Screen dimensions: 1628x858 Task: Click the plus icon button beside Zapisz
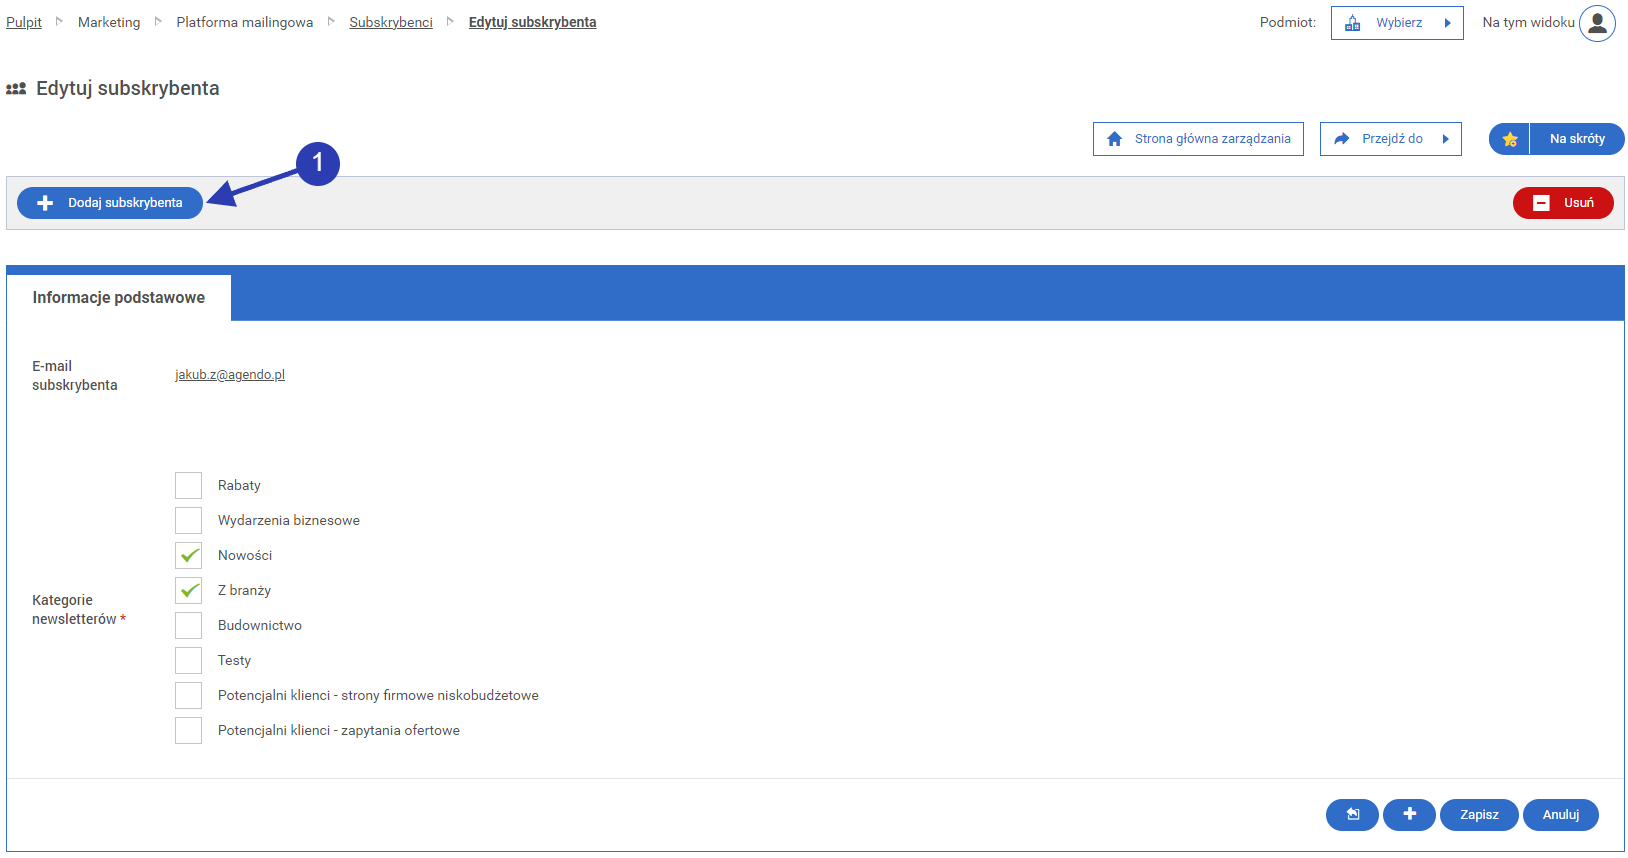pyautogui.click(x=1409, y=815)
